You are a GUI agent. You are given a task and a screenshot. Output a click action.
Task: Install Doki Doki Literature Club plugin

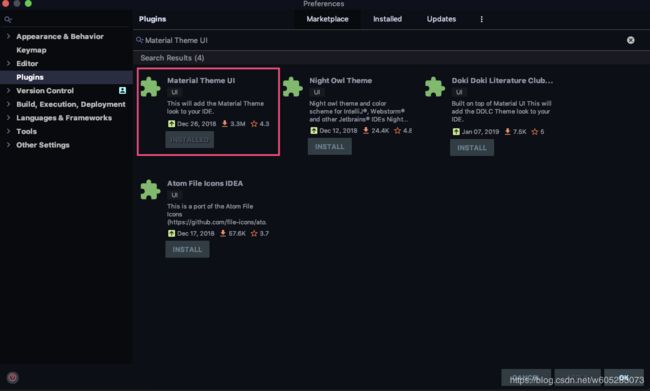tap(472, 148)
